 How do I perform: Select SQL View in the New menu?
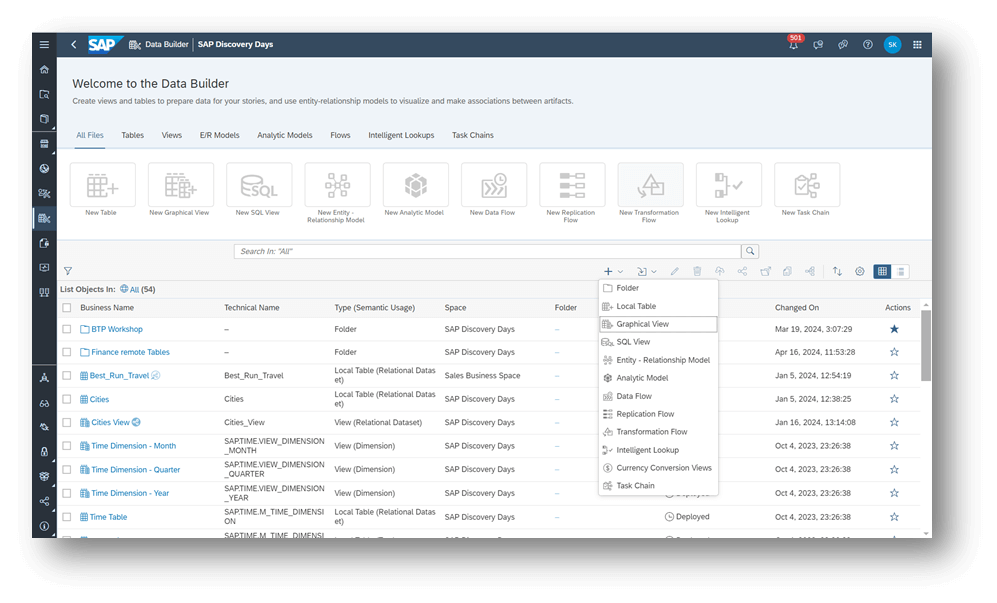[658, 342]
